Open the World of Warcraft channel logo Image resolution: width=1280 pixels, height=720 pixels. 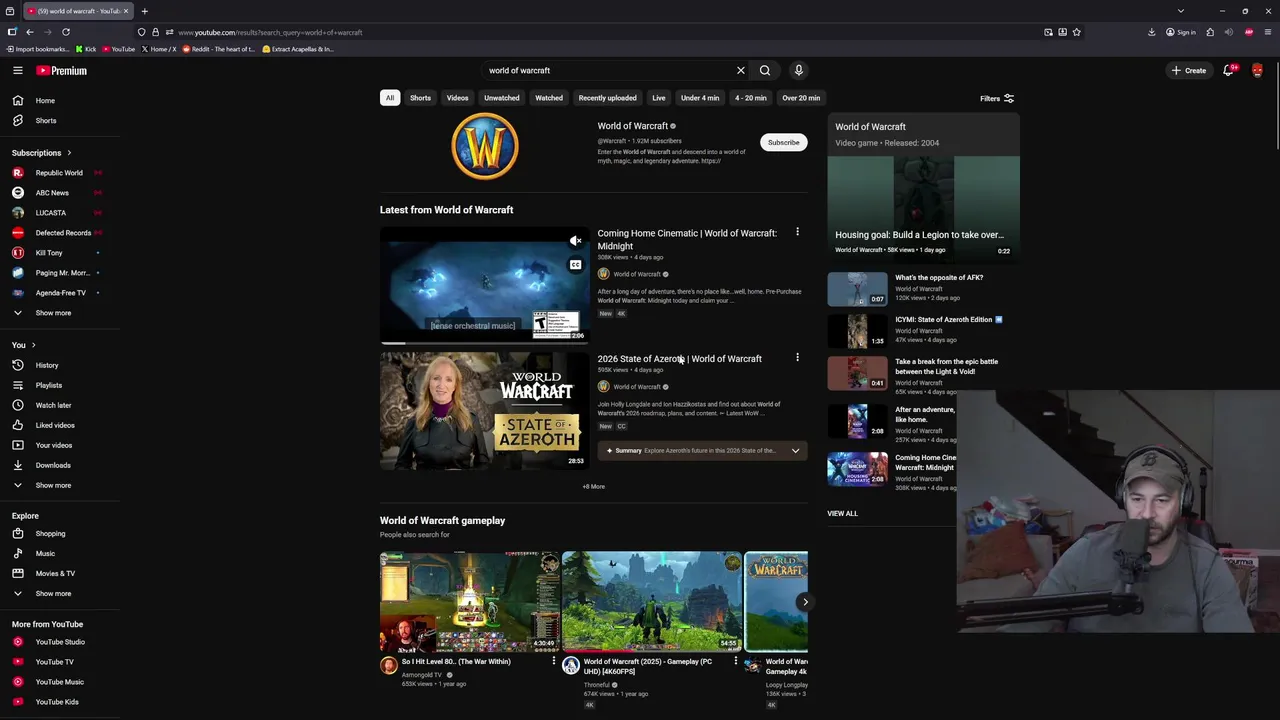tap(485, 146)
